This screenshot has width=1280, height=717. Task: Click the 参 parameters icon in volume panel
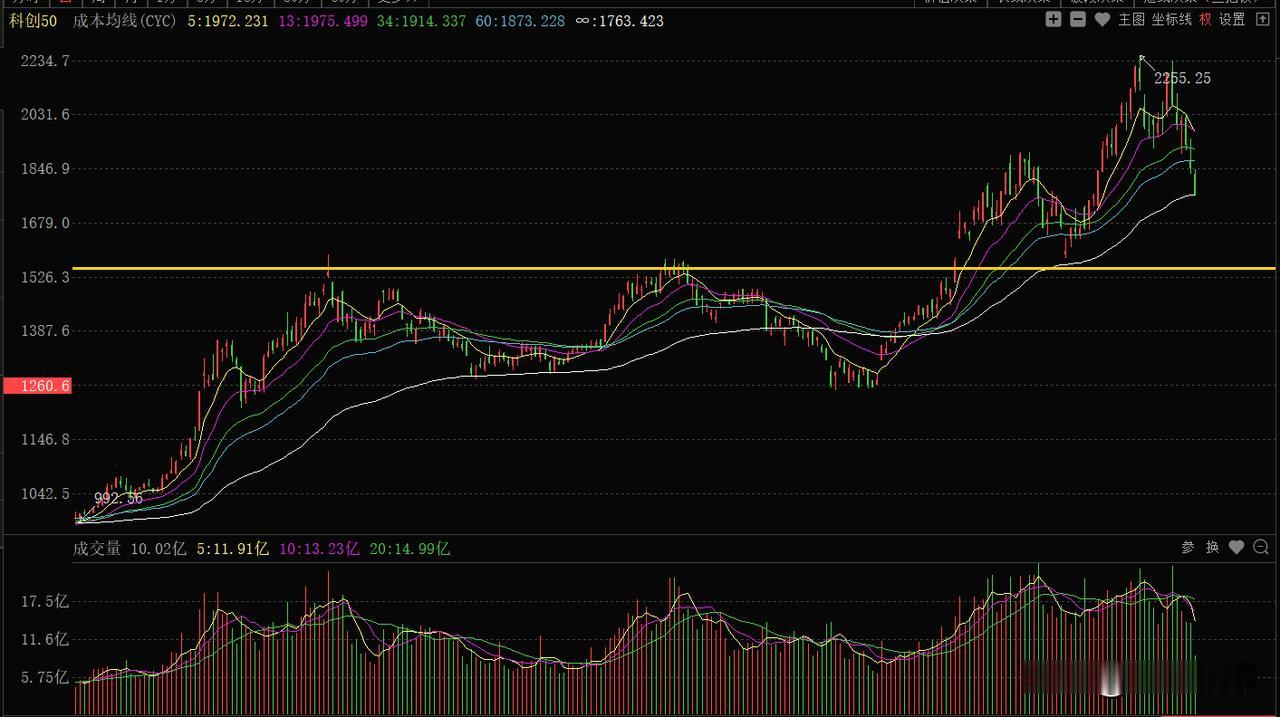click(1188, 547)
